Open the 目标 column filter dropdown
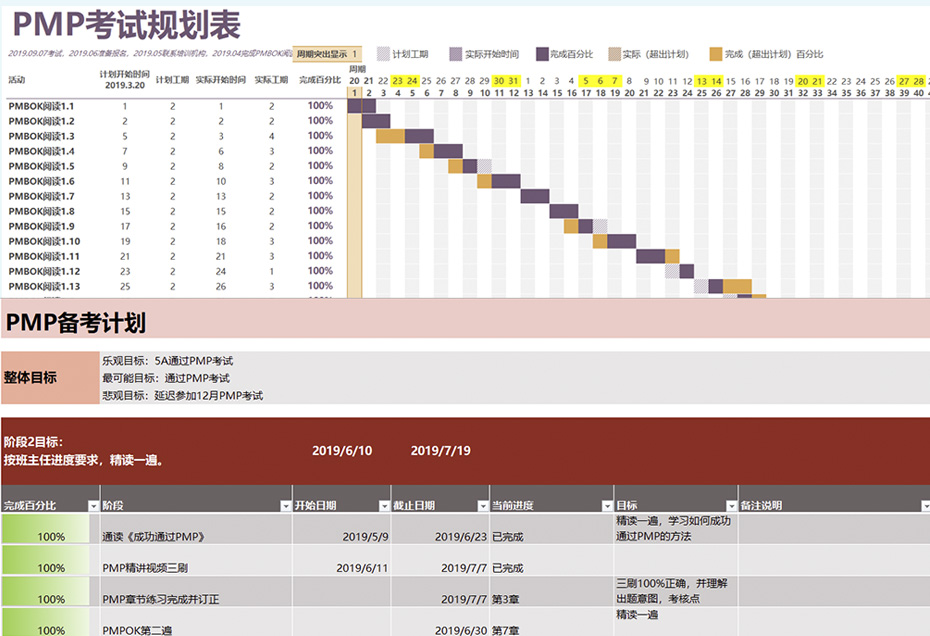Viewport: 930px width, 636px height. 729,506
